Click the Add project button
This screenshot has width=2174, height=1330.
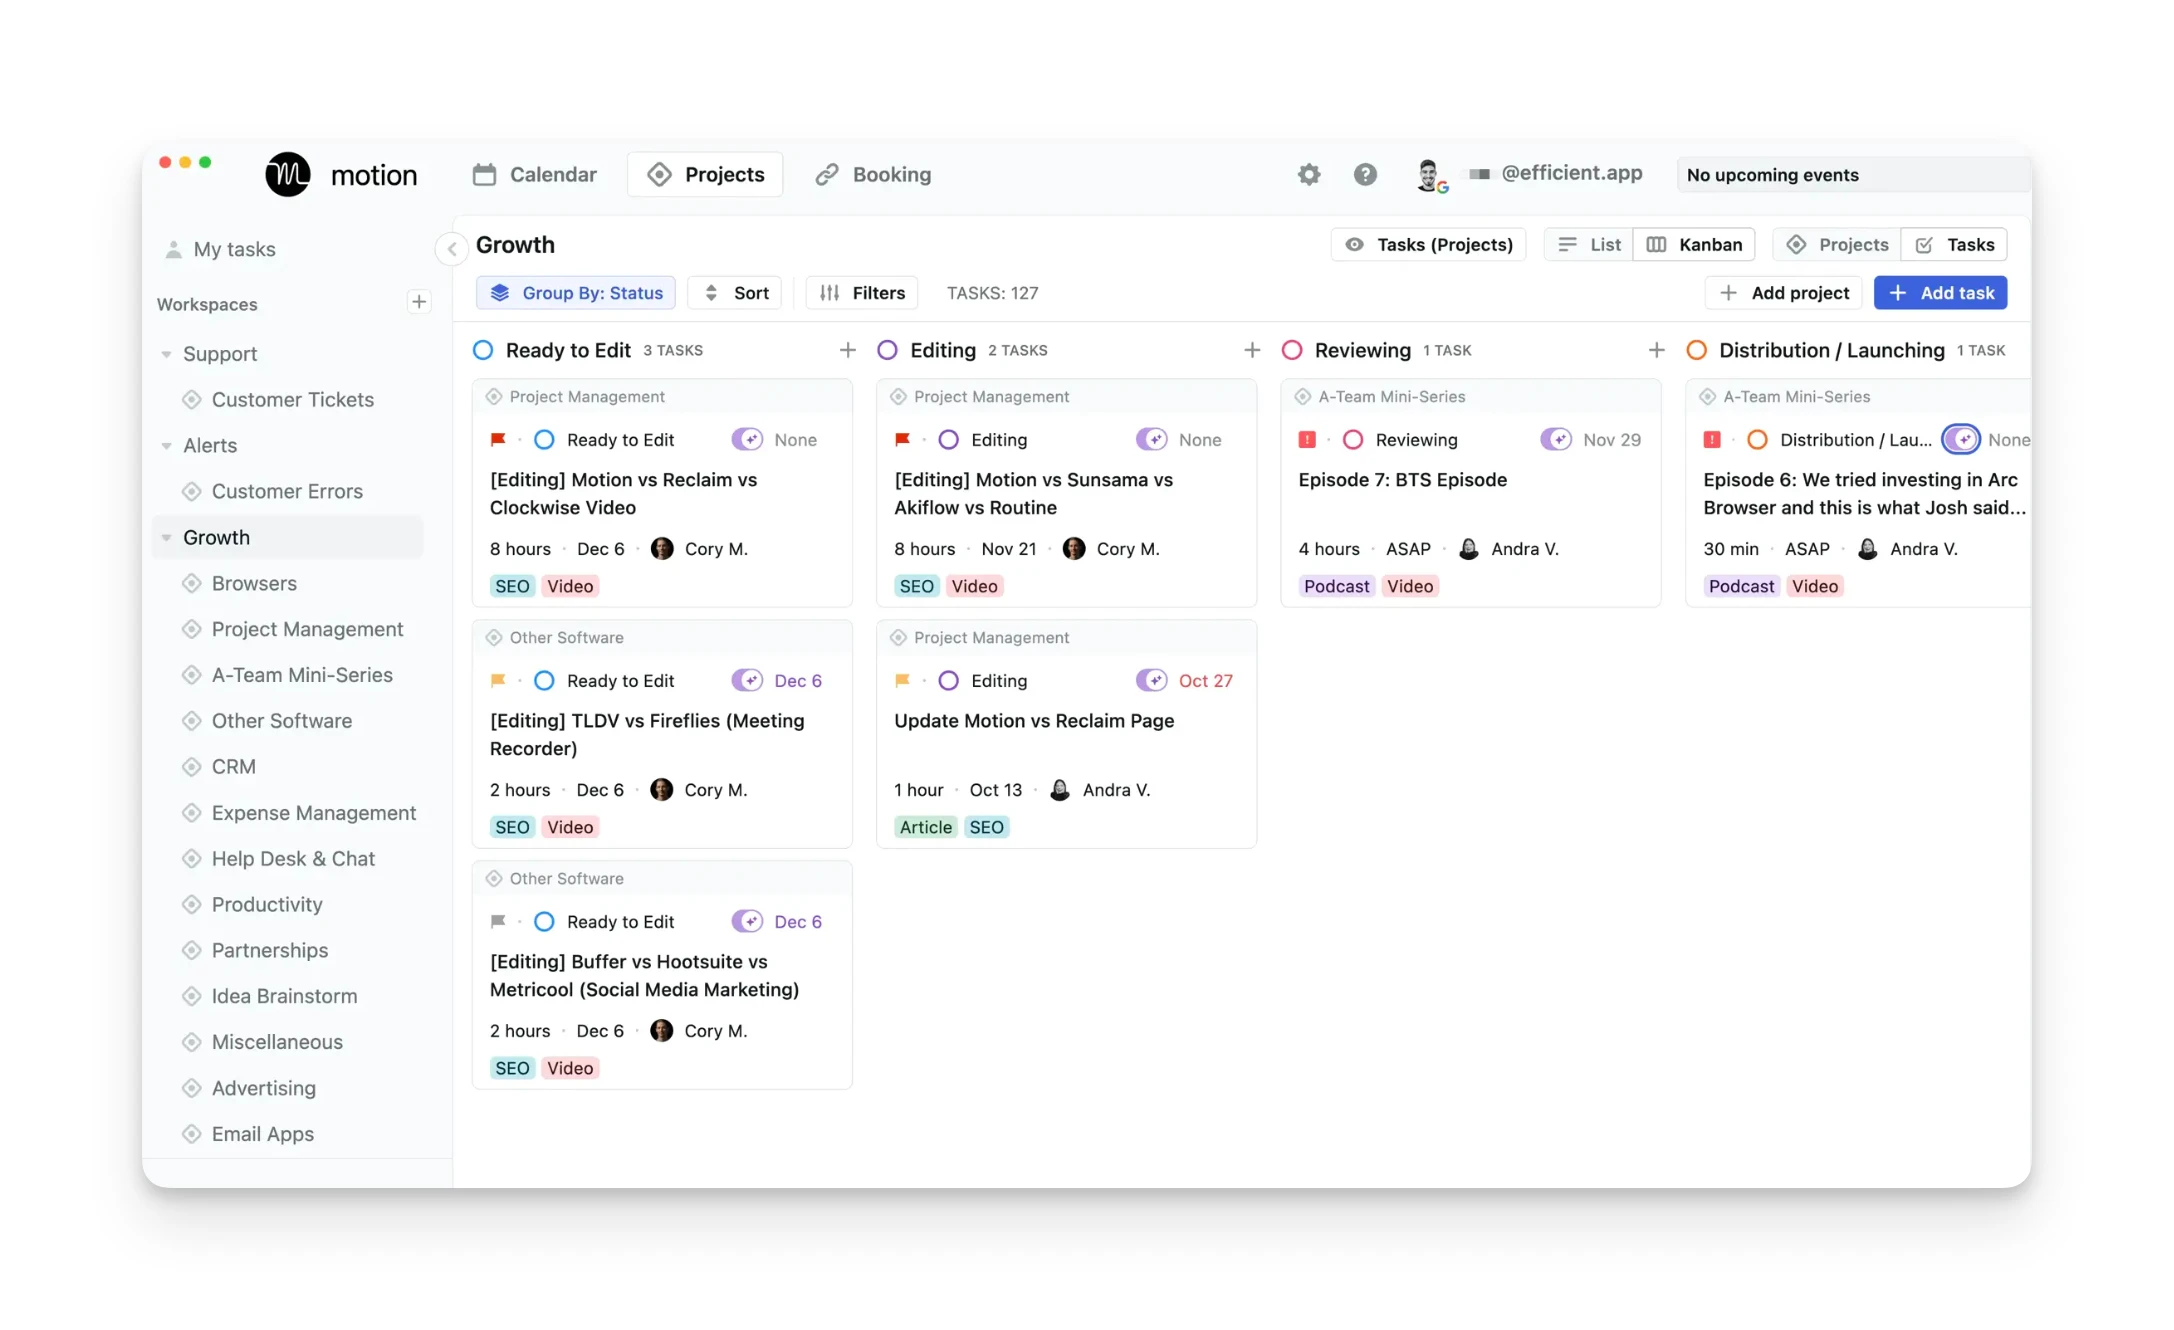click(1784, 293)
